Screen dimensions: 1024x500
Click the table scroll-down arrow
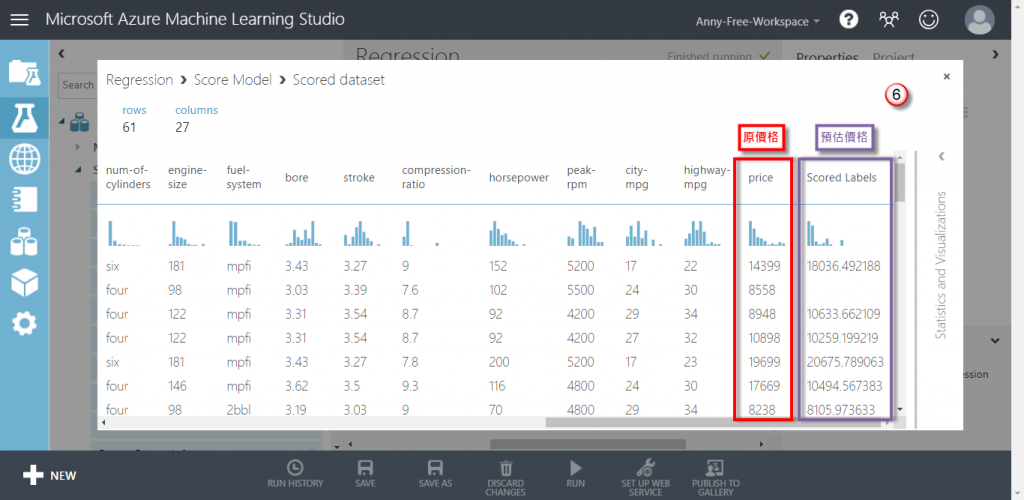pyautogui.click(x=901, y=409)
